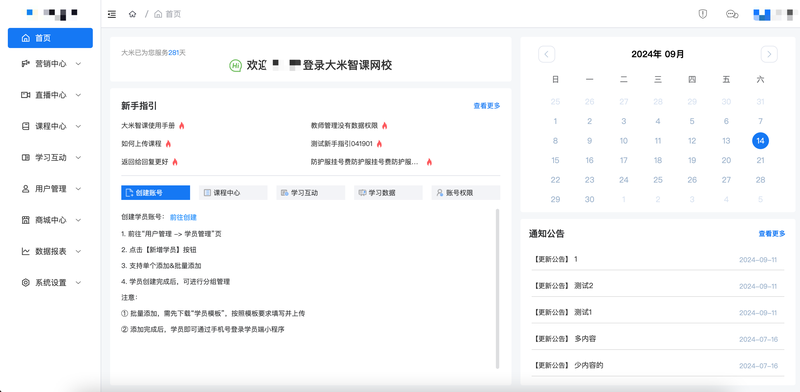Open the truncated 防护服挂号费 guide link

click(x=365, y=162)
